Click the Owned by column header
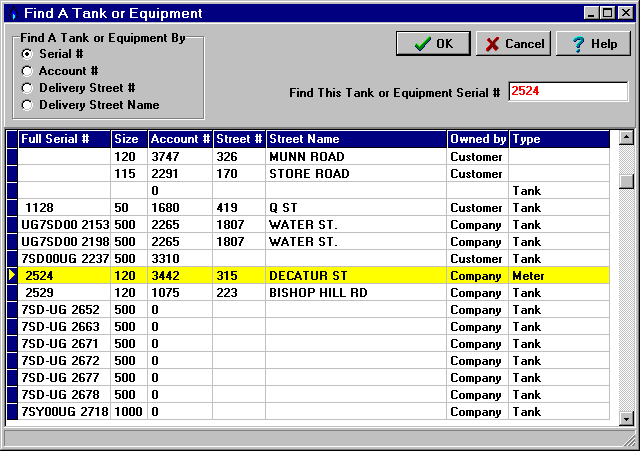 (478, 139)
